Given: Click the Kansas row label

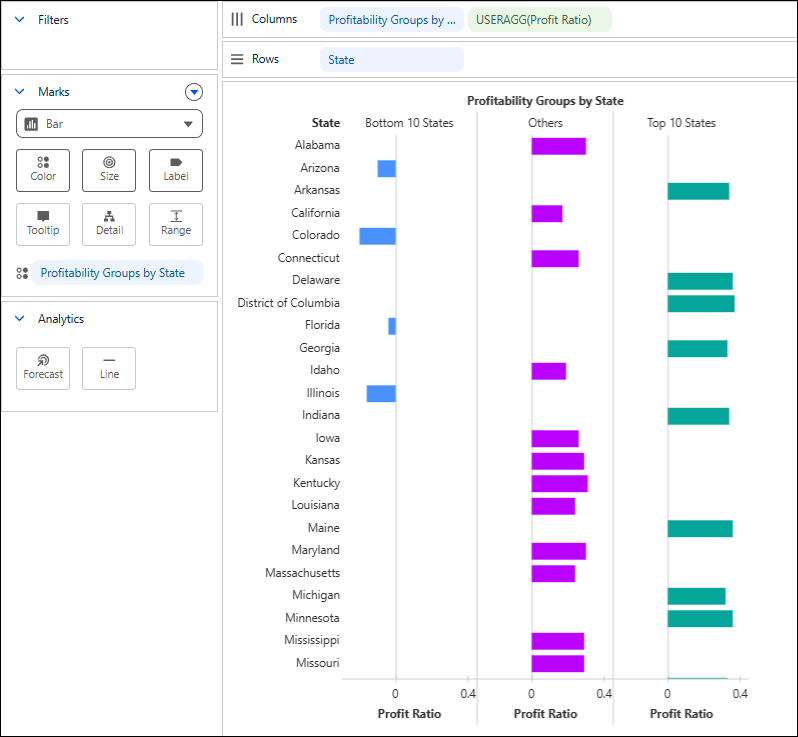Looking at the screenshot, I should 322,460.
